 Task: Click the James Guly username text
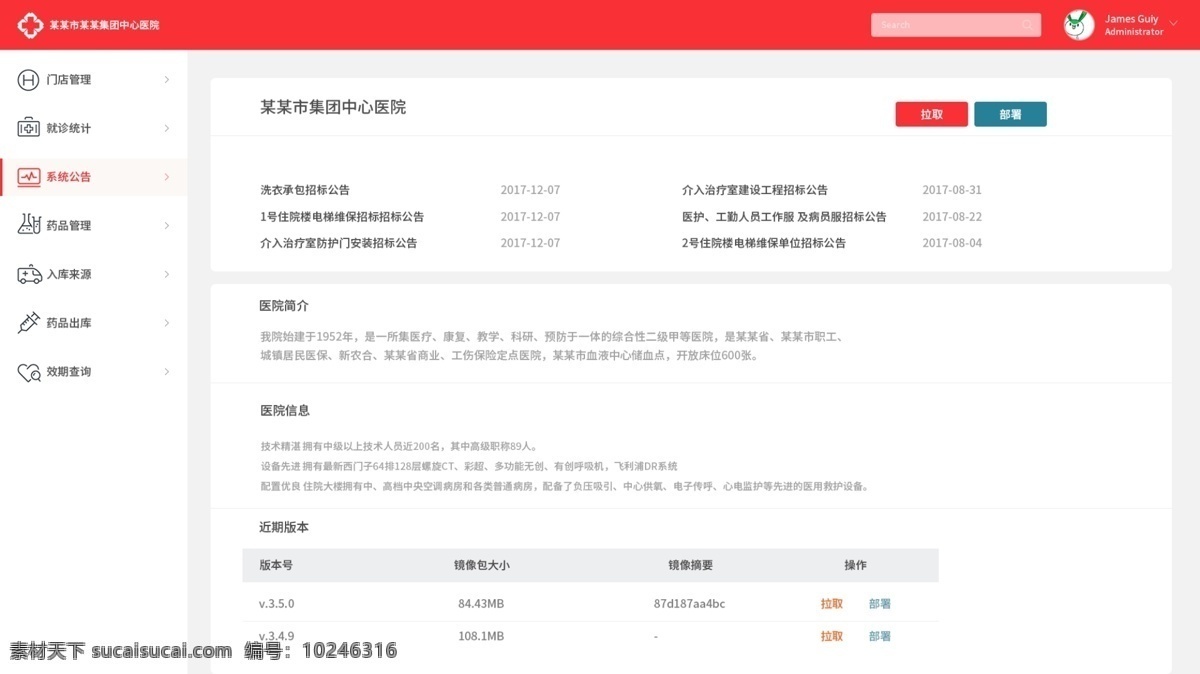pos(1132,19)
